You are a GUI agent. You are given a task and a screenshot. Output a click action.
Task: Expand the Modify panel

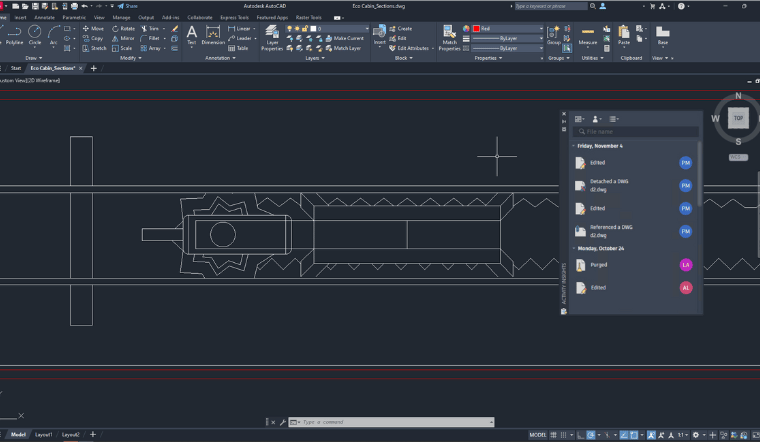tap(130, 58)
